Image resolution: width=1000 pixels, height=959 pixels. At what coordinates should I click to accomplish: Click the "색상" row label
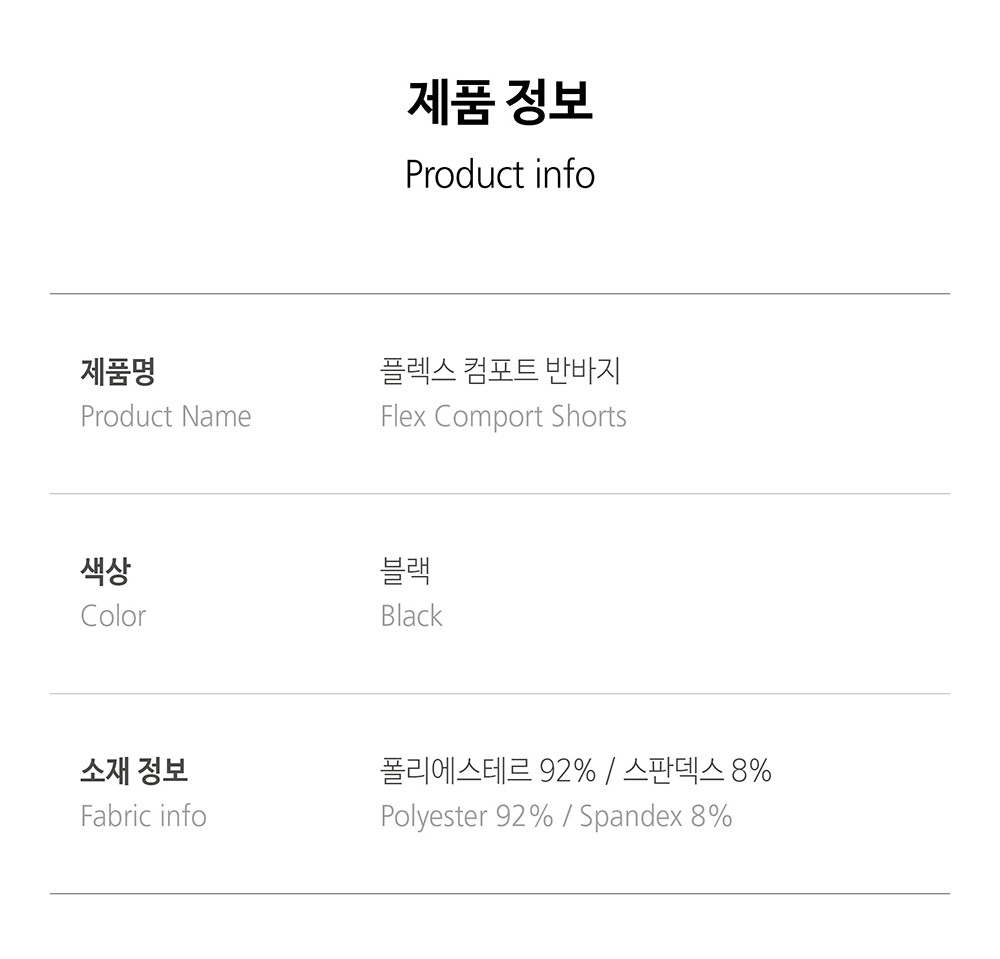coord(105,572)
